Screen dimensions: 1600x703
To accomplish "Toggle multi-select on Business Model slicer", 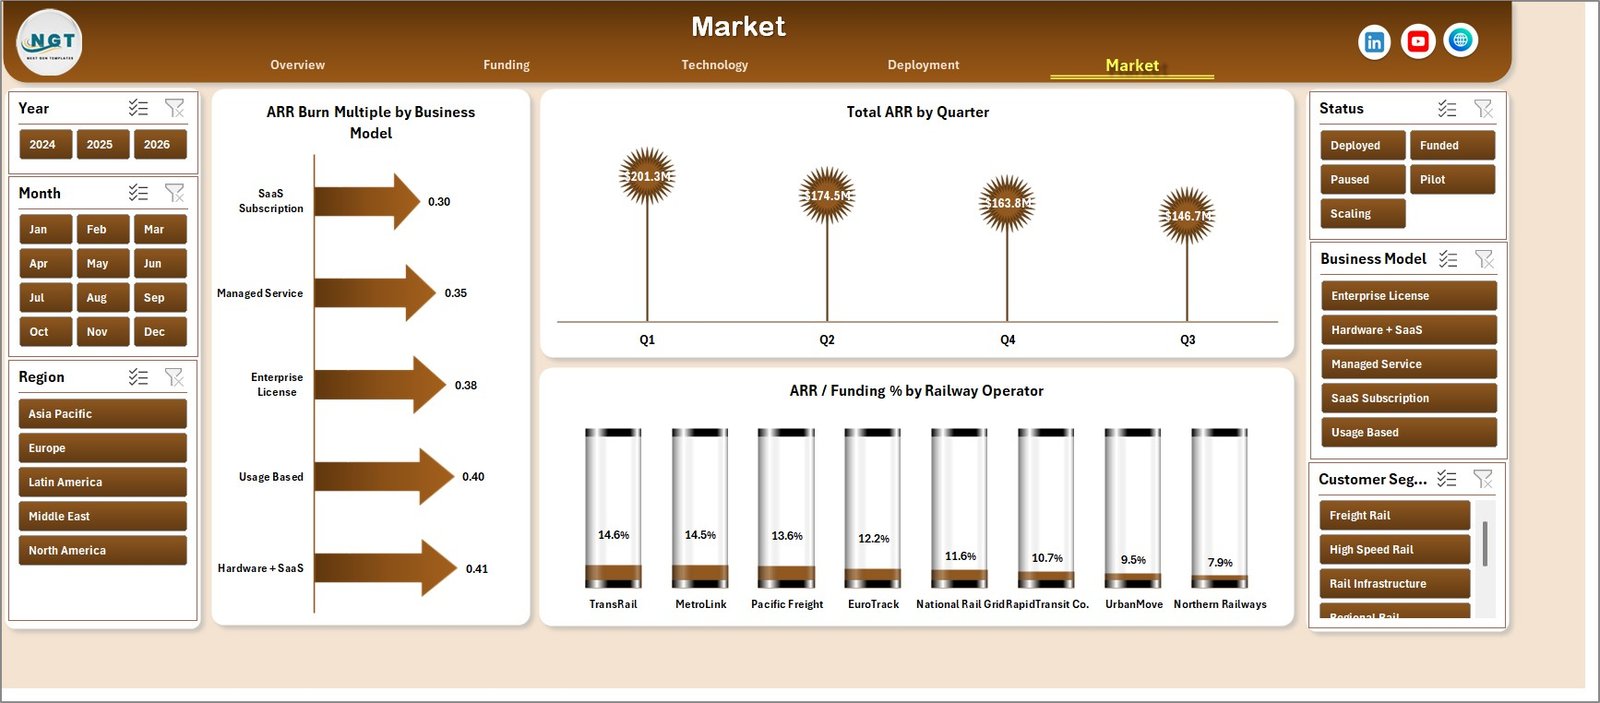I will point(1448,259).
